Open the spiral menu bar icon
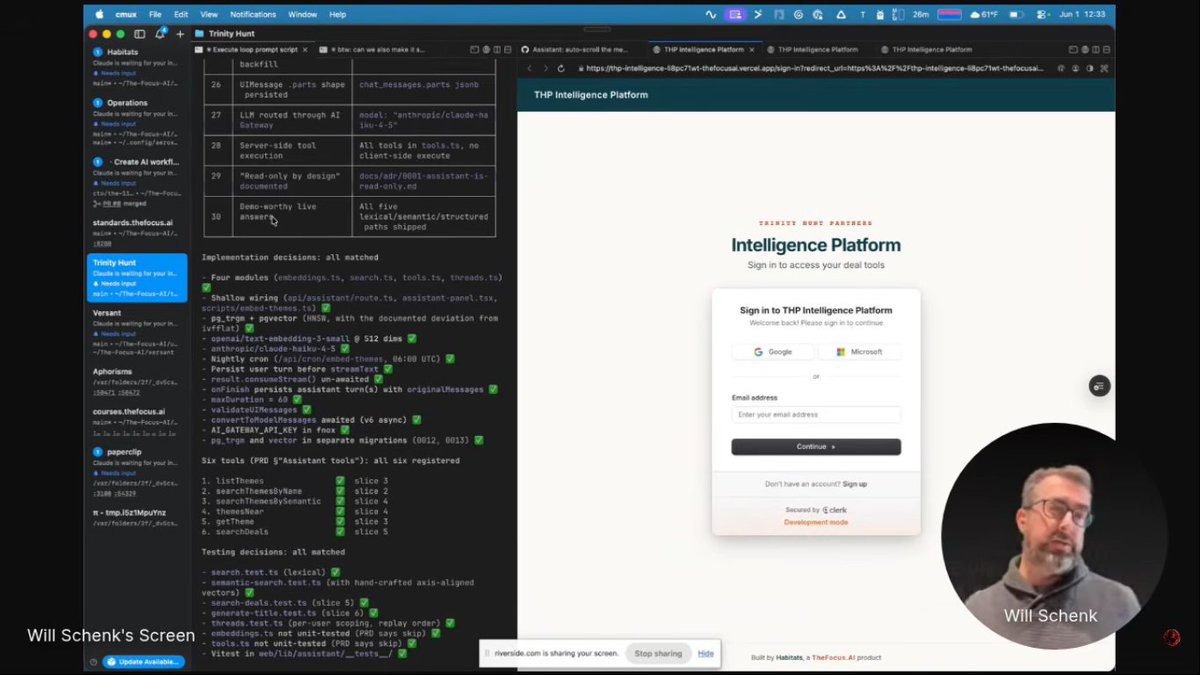Screen dimensions: 1200x675 [x=798, y=14]
